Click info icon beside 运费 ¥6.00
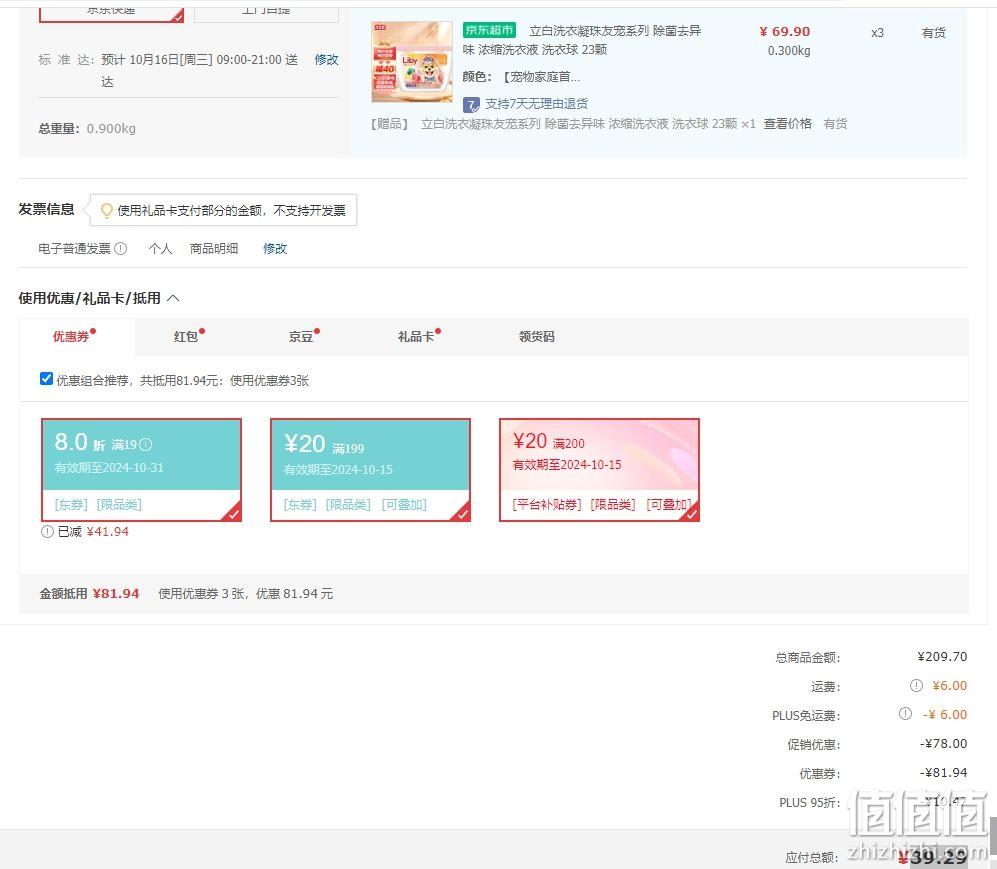The height and width of the screenshot is (869, 997). [916, 685]
